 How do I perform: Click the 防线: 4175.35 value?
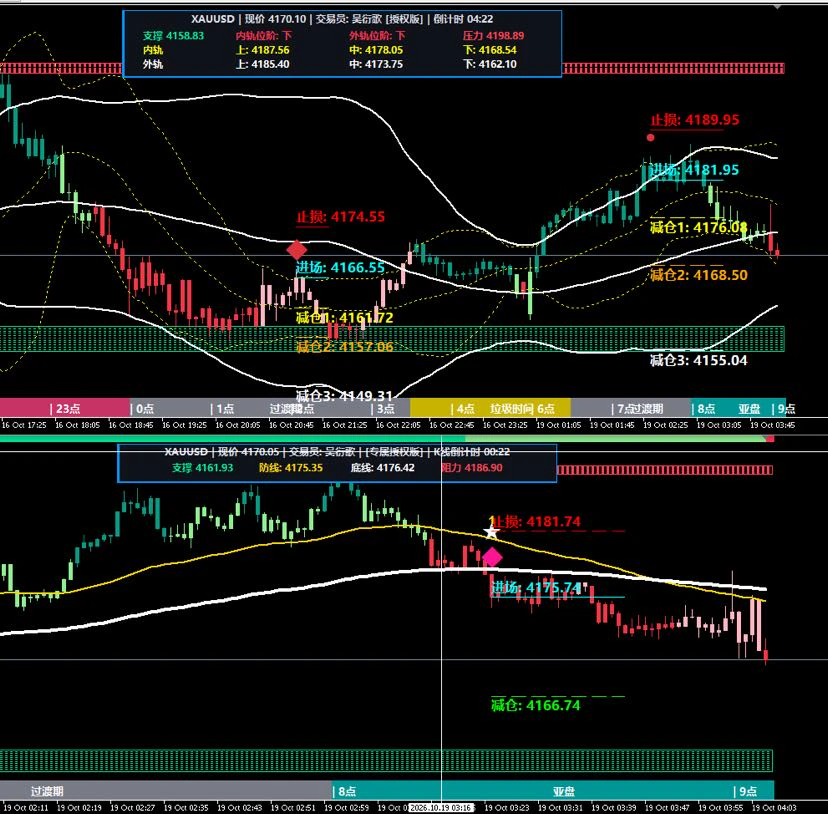[x=291, y=467]
